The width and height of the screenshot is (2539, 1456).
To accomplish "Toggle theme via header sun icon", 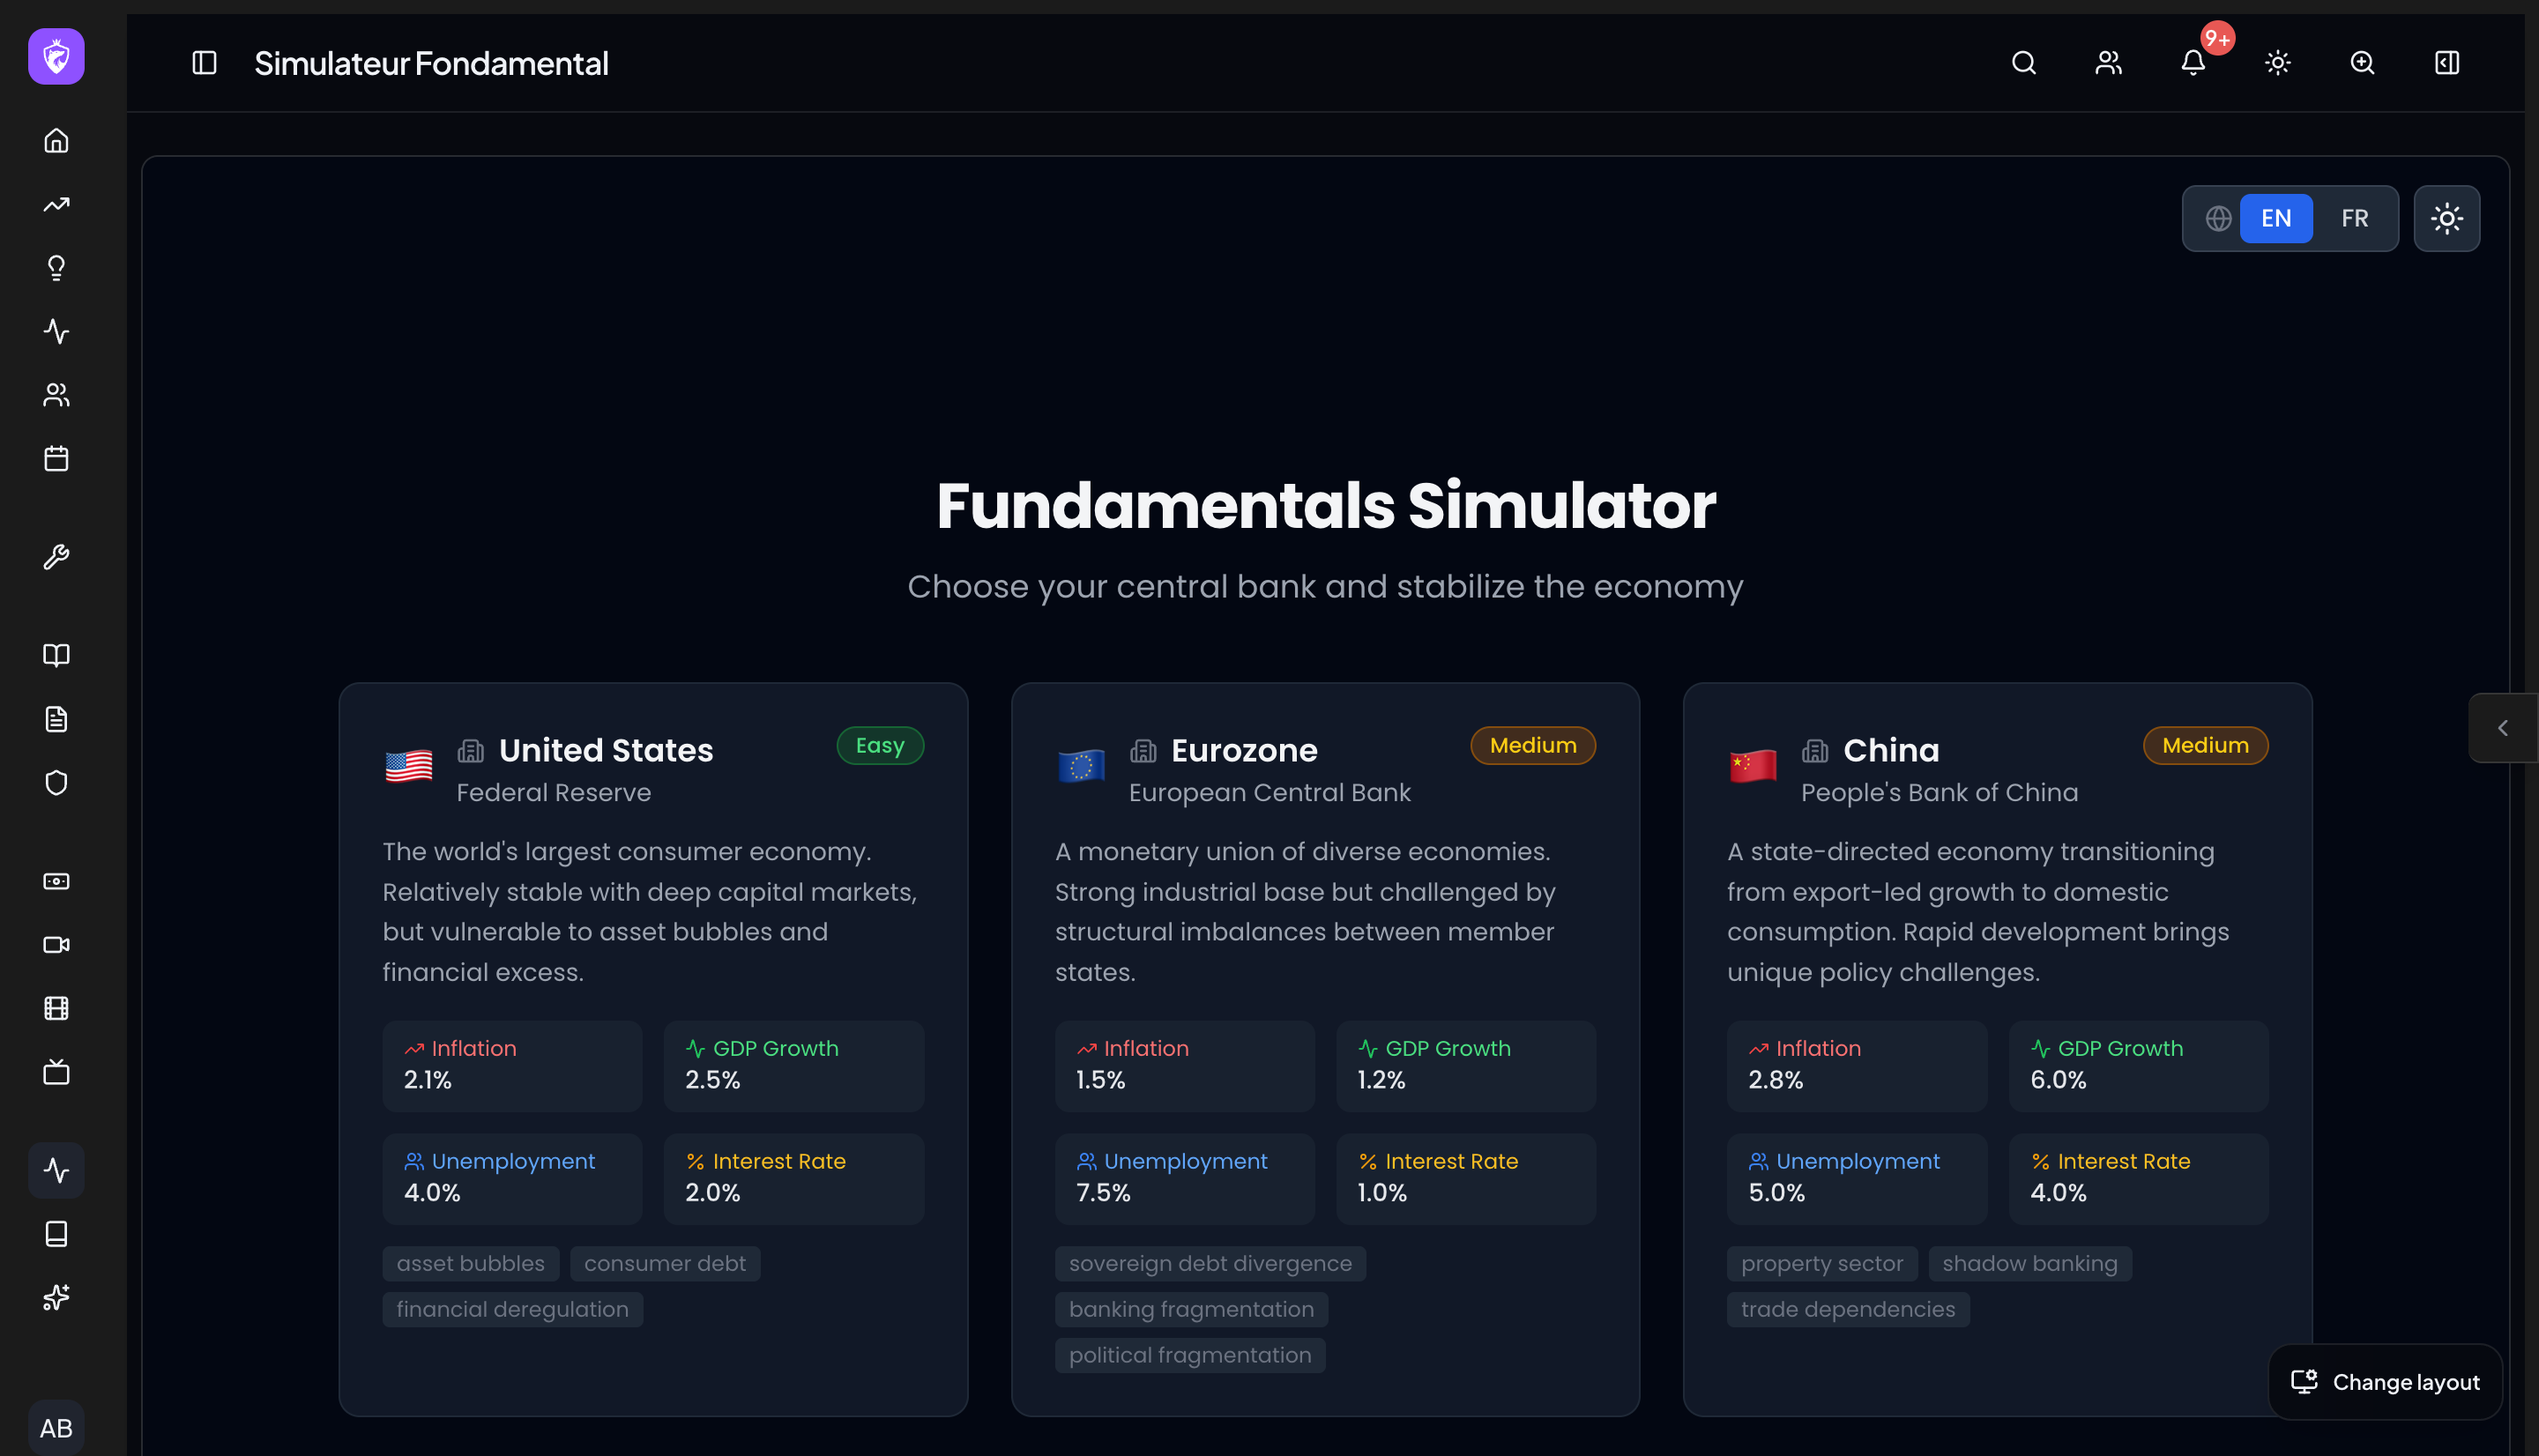I will click(x=2277, y=63).
